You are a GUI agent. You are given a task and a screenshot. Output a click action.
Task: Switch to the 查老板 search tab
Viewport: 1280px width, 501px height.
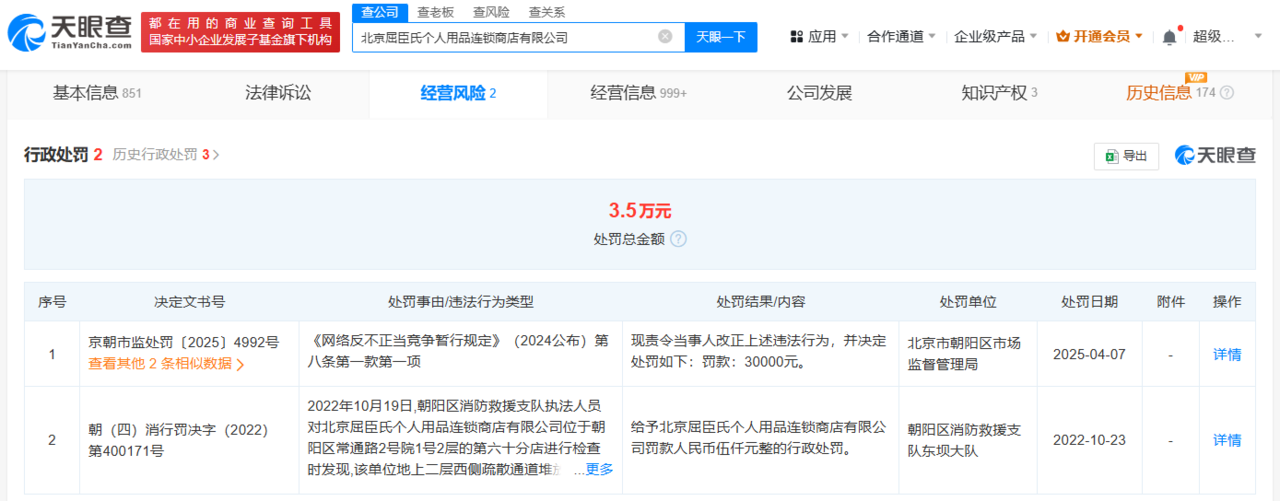click(435, 12)
